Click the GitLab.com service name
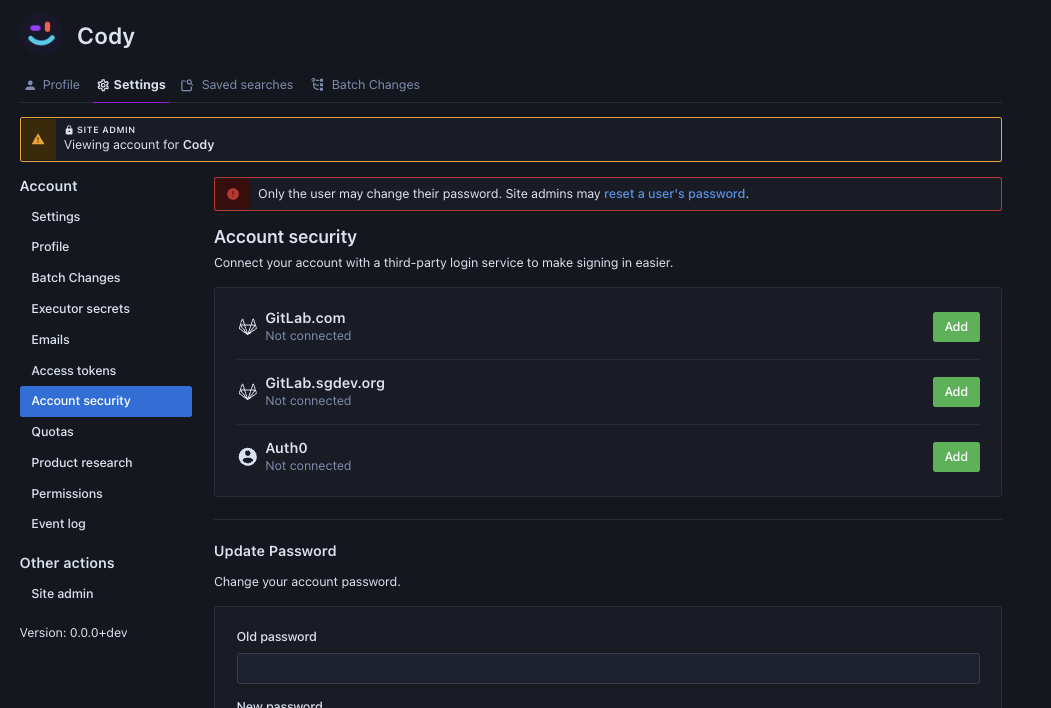 coord(306,318)
